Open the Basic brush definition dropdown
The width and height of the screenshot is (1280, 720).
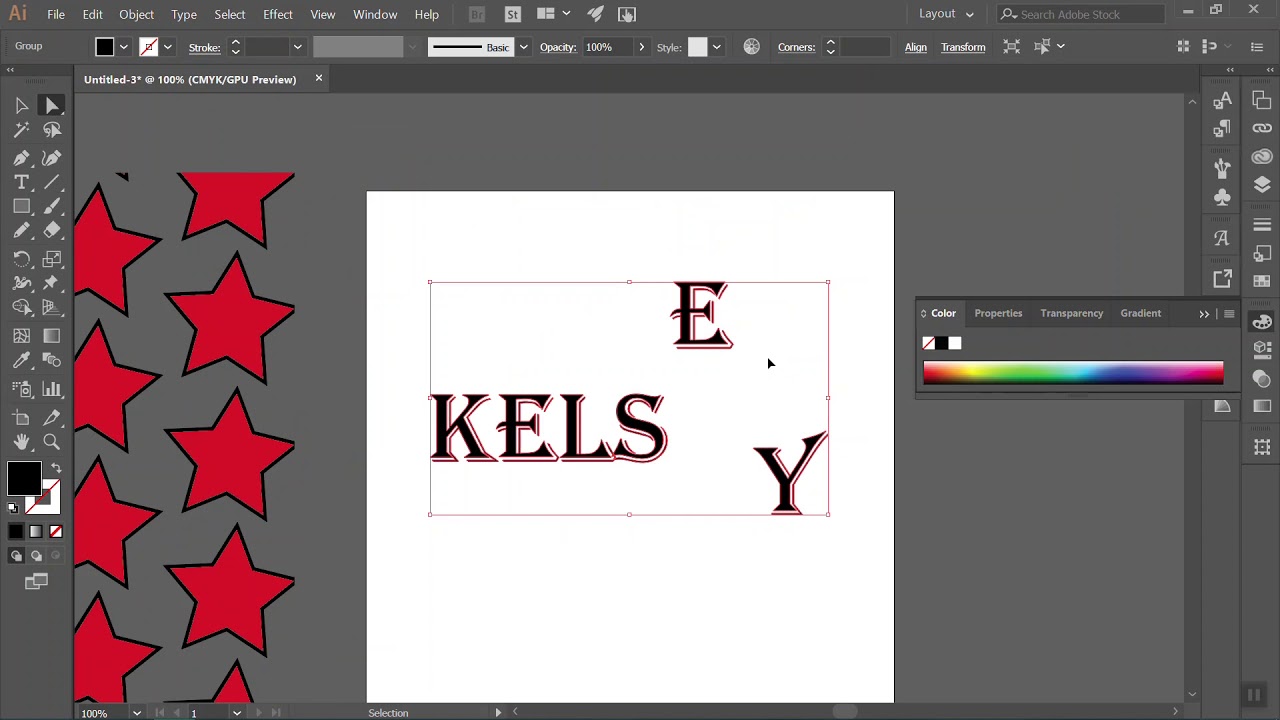(x=523, y=47)
